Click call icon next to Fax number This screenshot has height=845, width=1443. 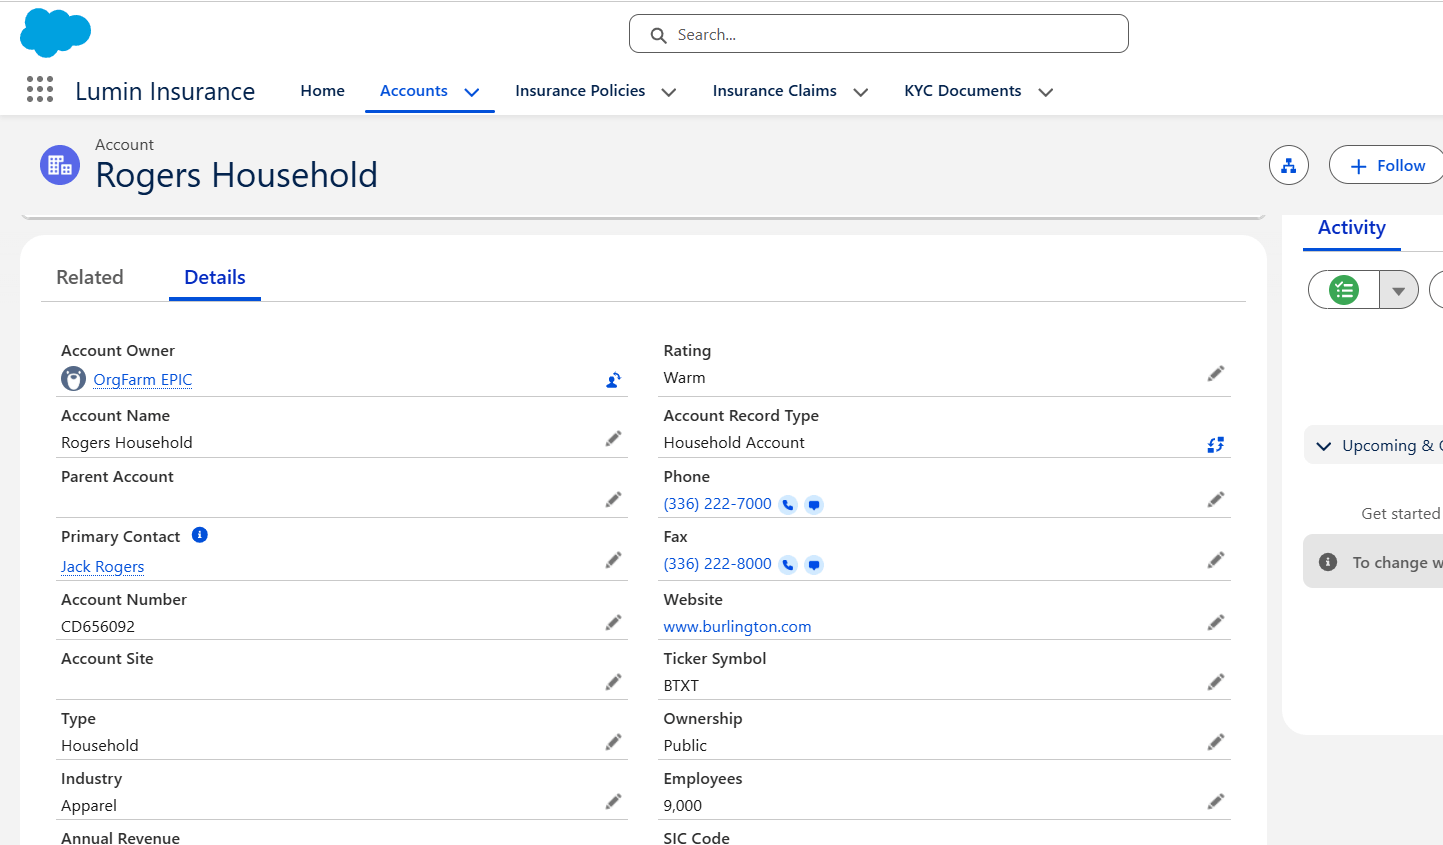[x=788, y=565]
